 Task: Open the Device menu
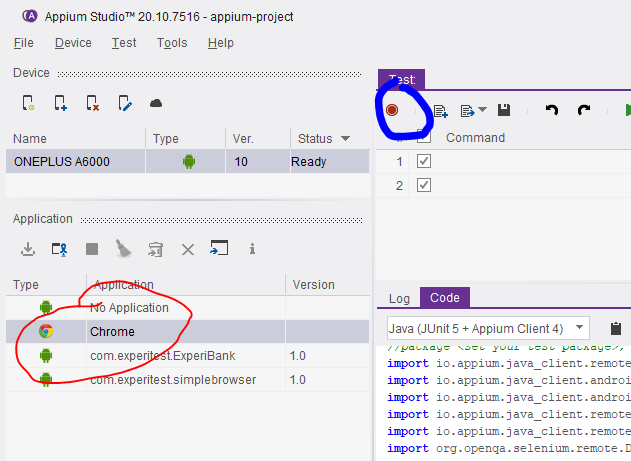73,43
